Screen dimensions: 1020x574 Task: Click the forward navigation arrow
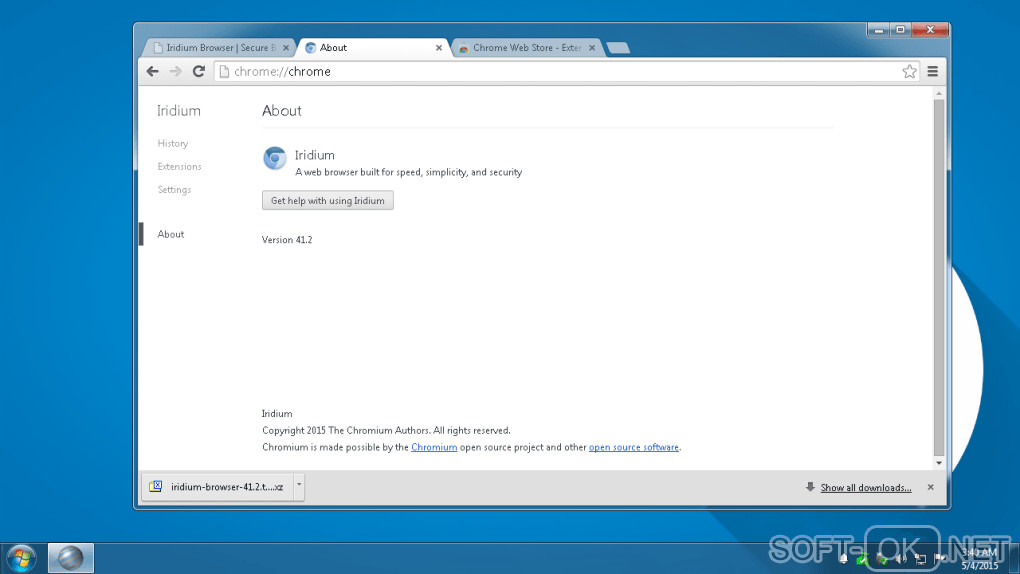pos(176,72)
